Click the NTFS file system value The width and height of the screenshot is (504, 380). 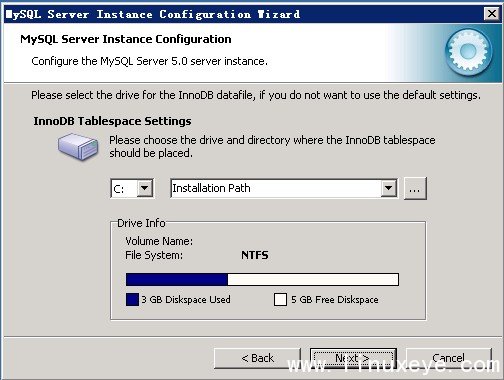[255, 255]
